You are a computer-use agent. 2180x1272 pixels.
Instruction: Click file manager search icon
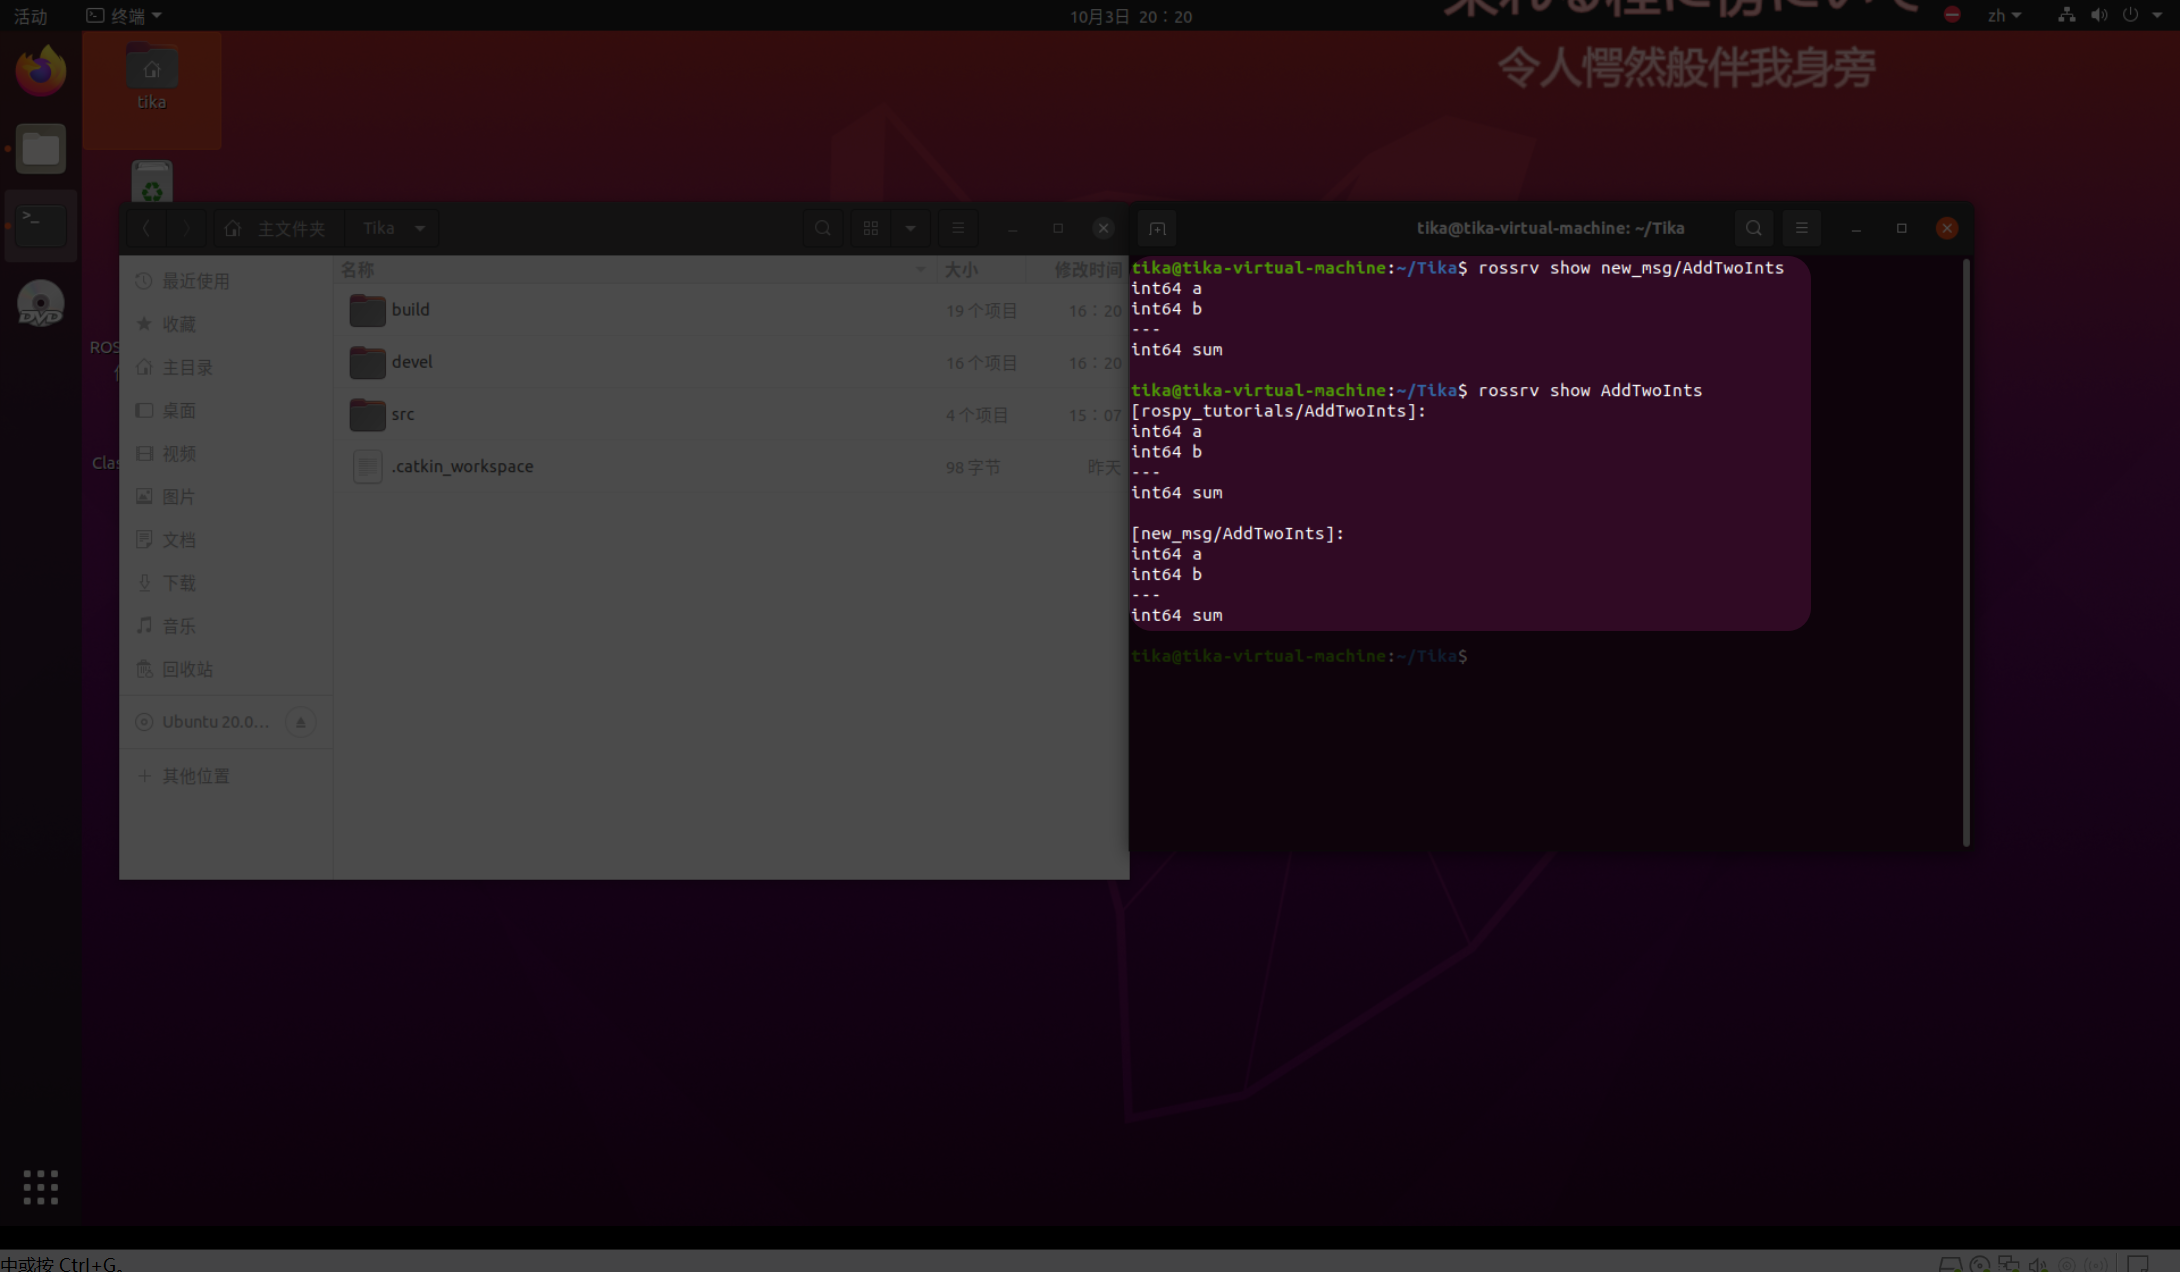click(x=822, y=228)
